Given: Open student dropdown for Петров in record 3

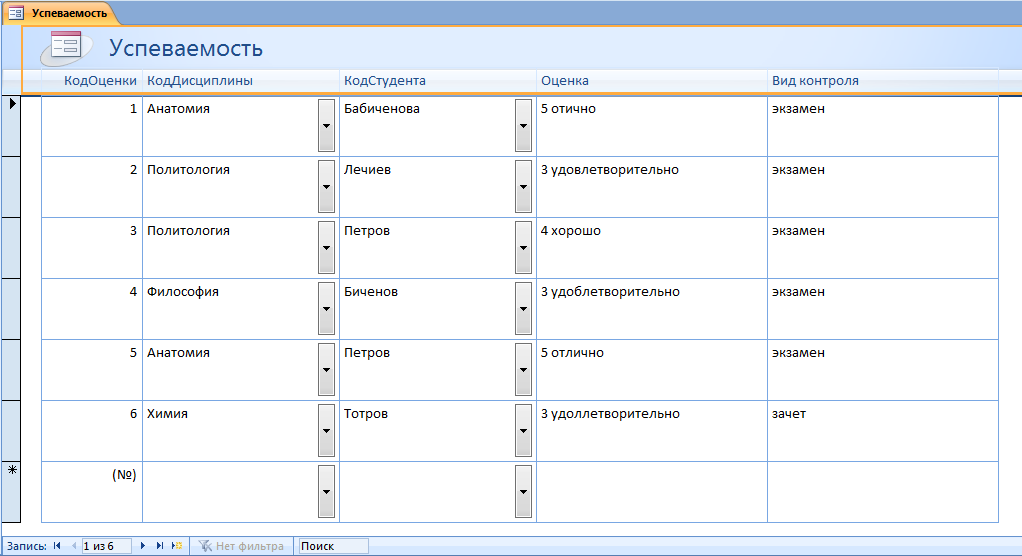Looking at the screenshot, I should coord(523,248).
